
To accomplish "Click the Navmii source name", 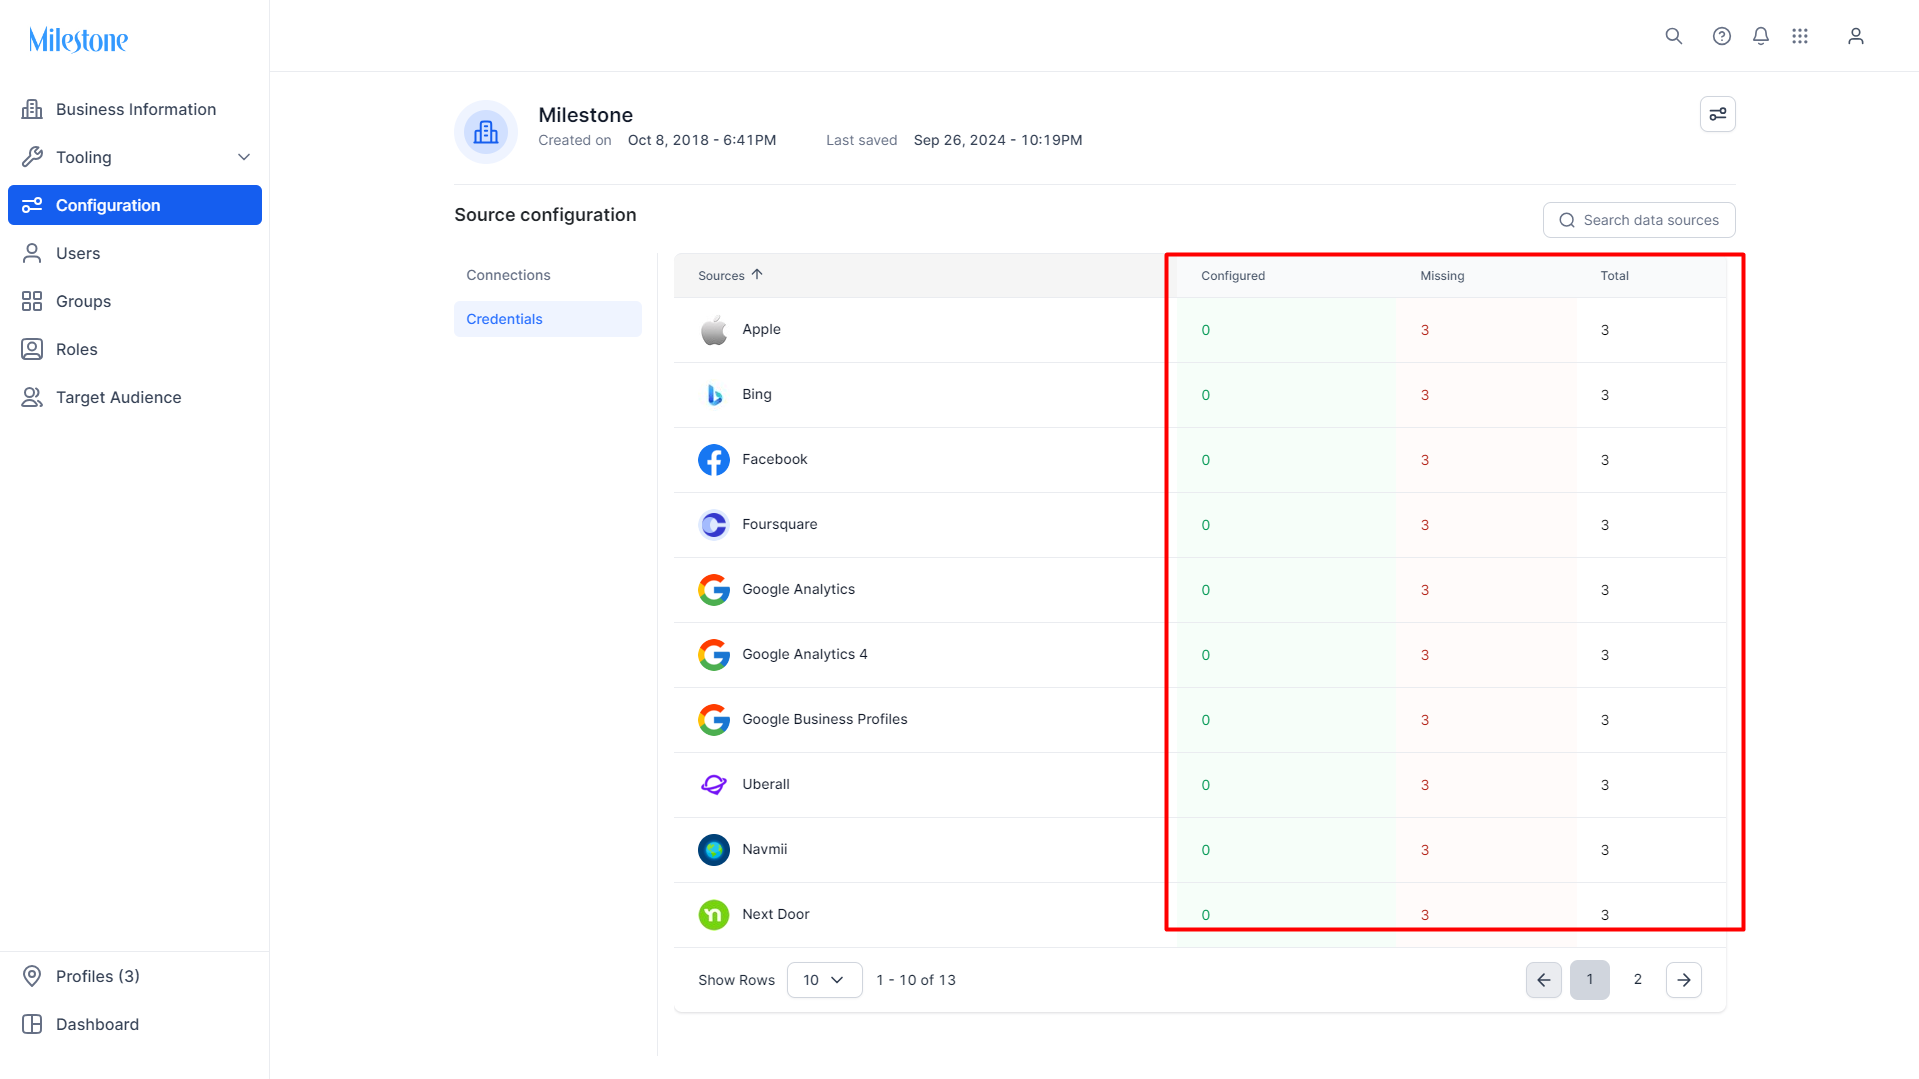I will (764, 849).
